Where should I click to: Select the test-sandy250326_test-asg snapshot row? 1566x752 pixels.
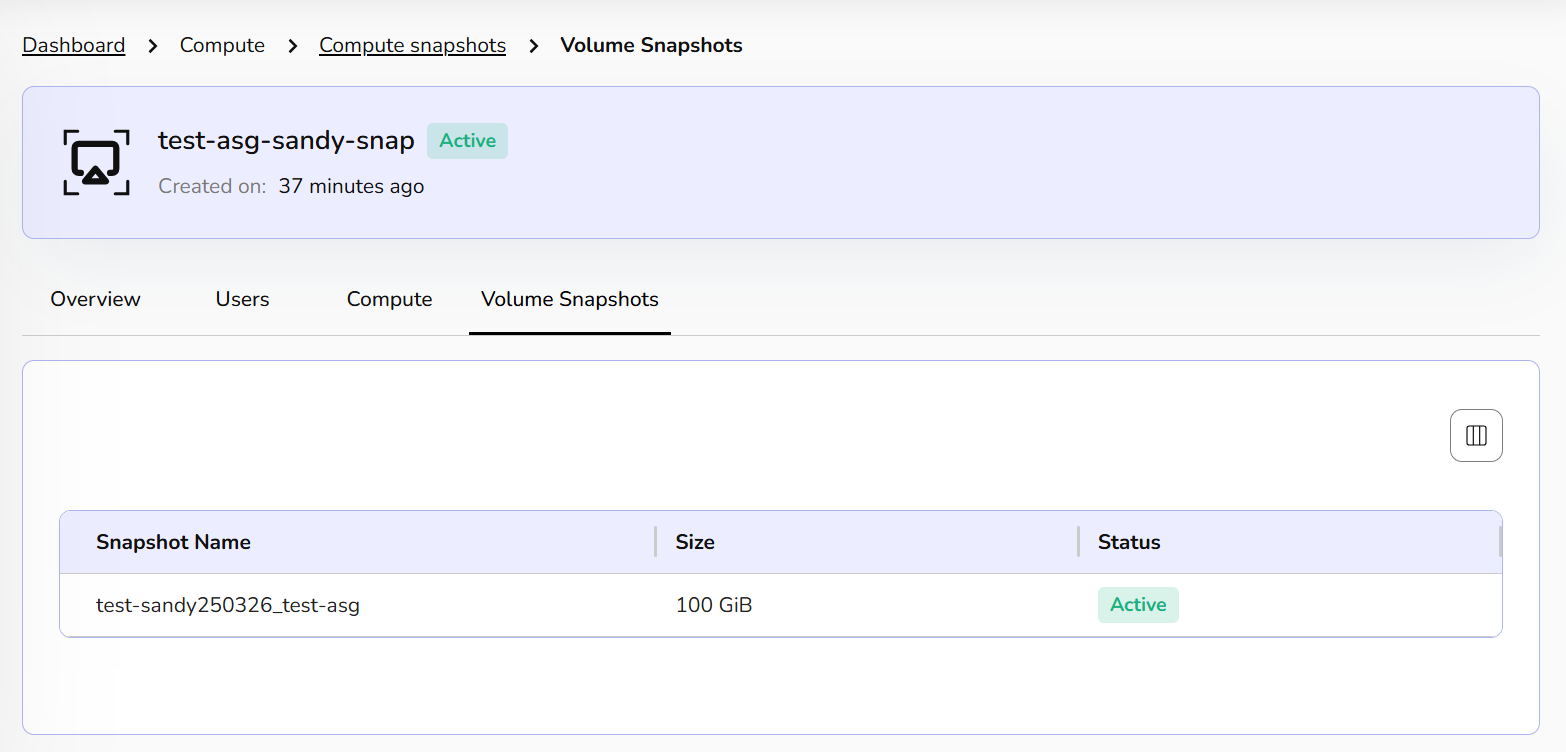click(x=228, y=605)
